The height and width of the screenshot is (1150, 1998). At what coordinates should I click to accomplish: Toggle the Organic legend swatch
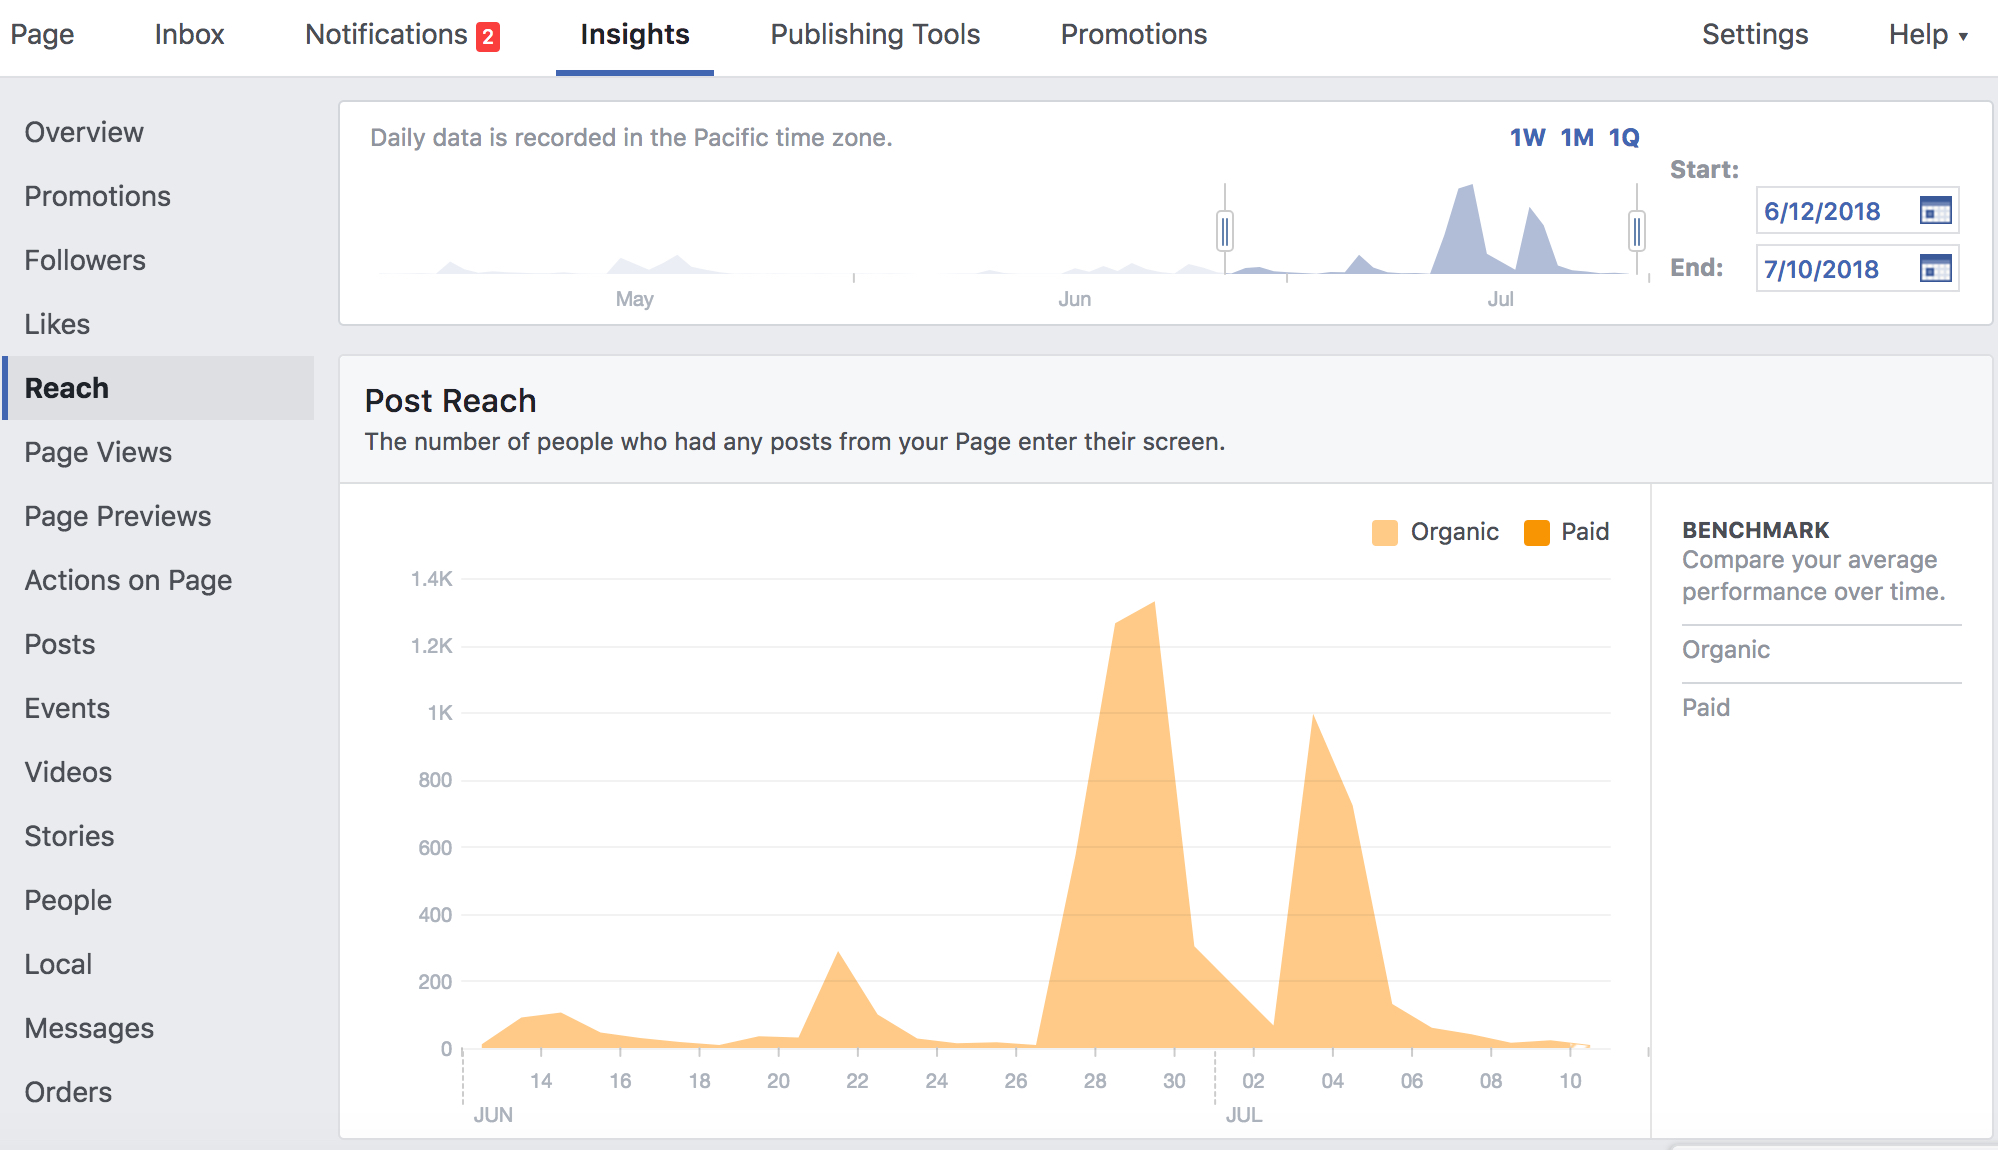point(1385,532)
